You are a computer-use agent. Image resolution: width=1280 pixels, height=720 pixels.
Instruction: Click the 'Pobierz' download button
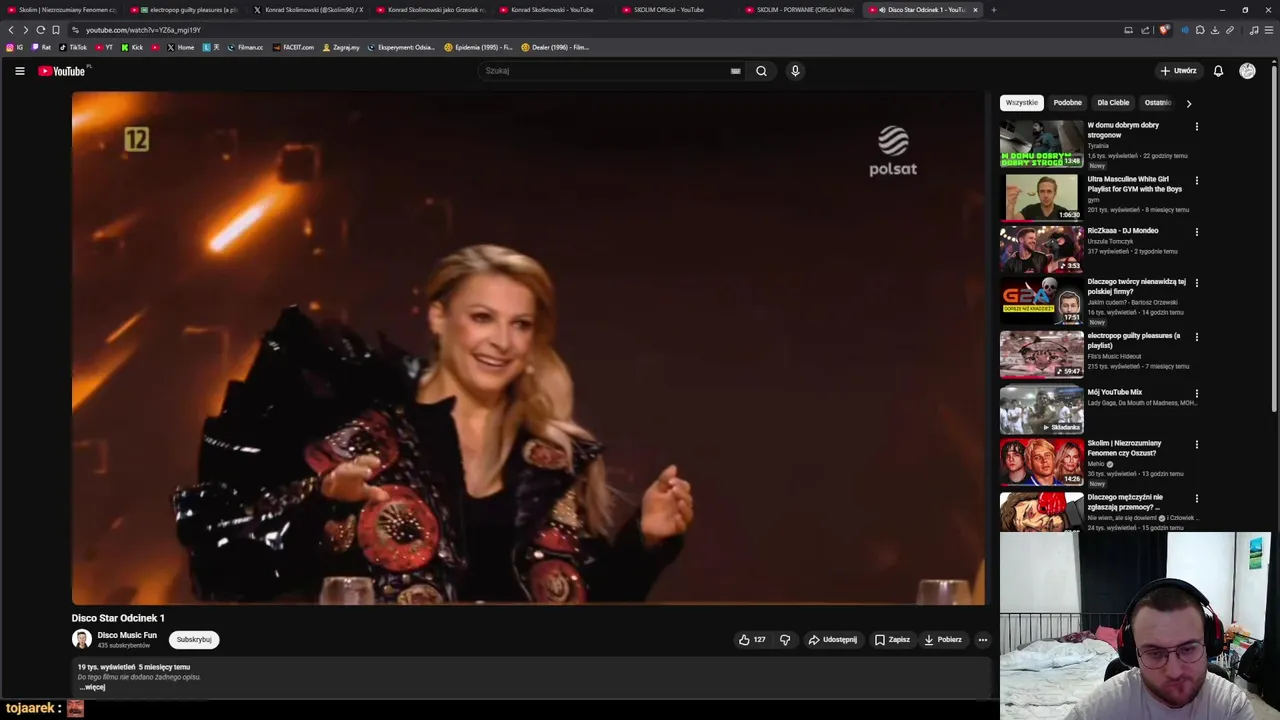pyautogui.click(x=942, y=640)
